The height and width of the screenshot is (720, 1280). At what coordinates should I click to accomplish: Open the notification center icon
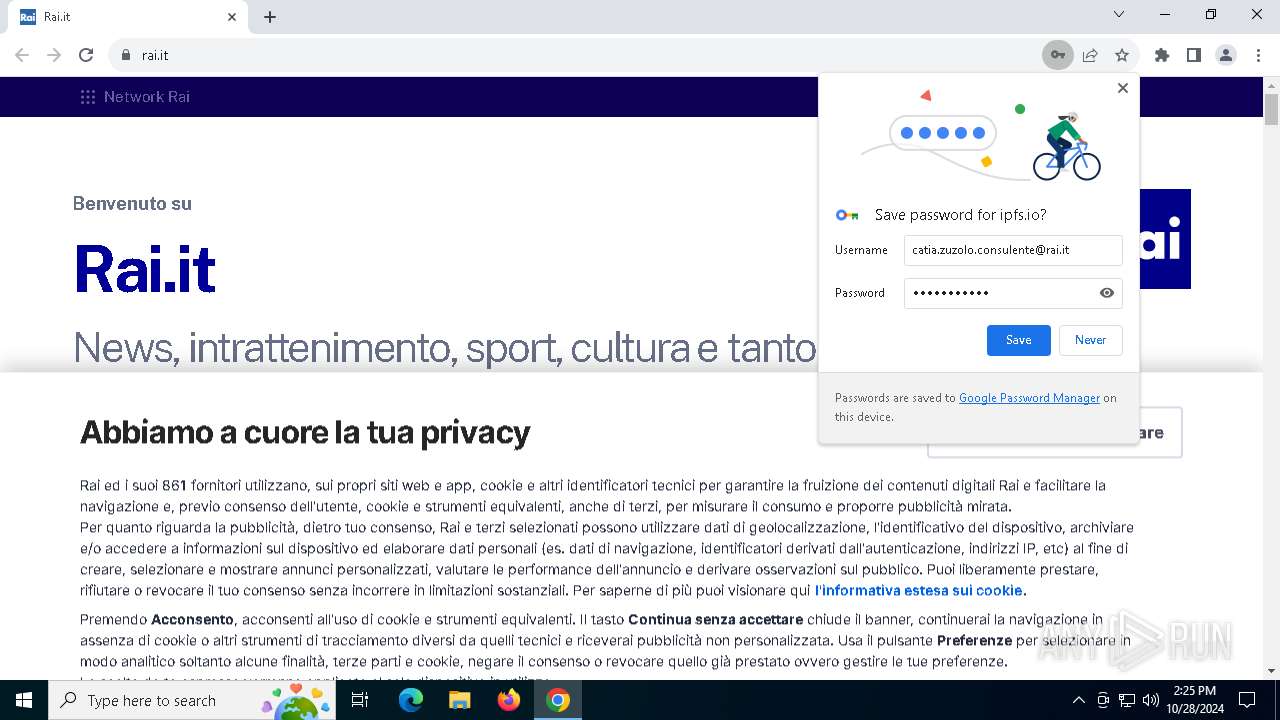(1247, 700)
